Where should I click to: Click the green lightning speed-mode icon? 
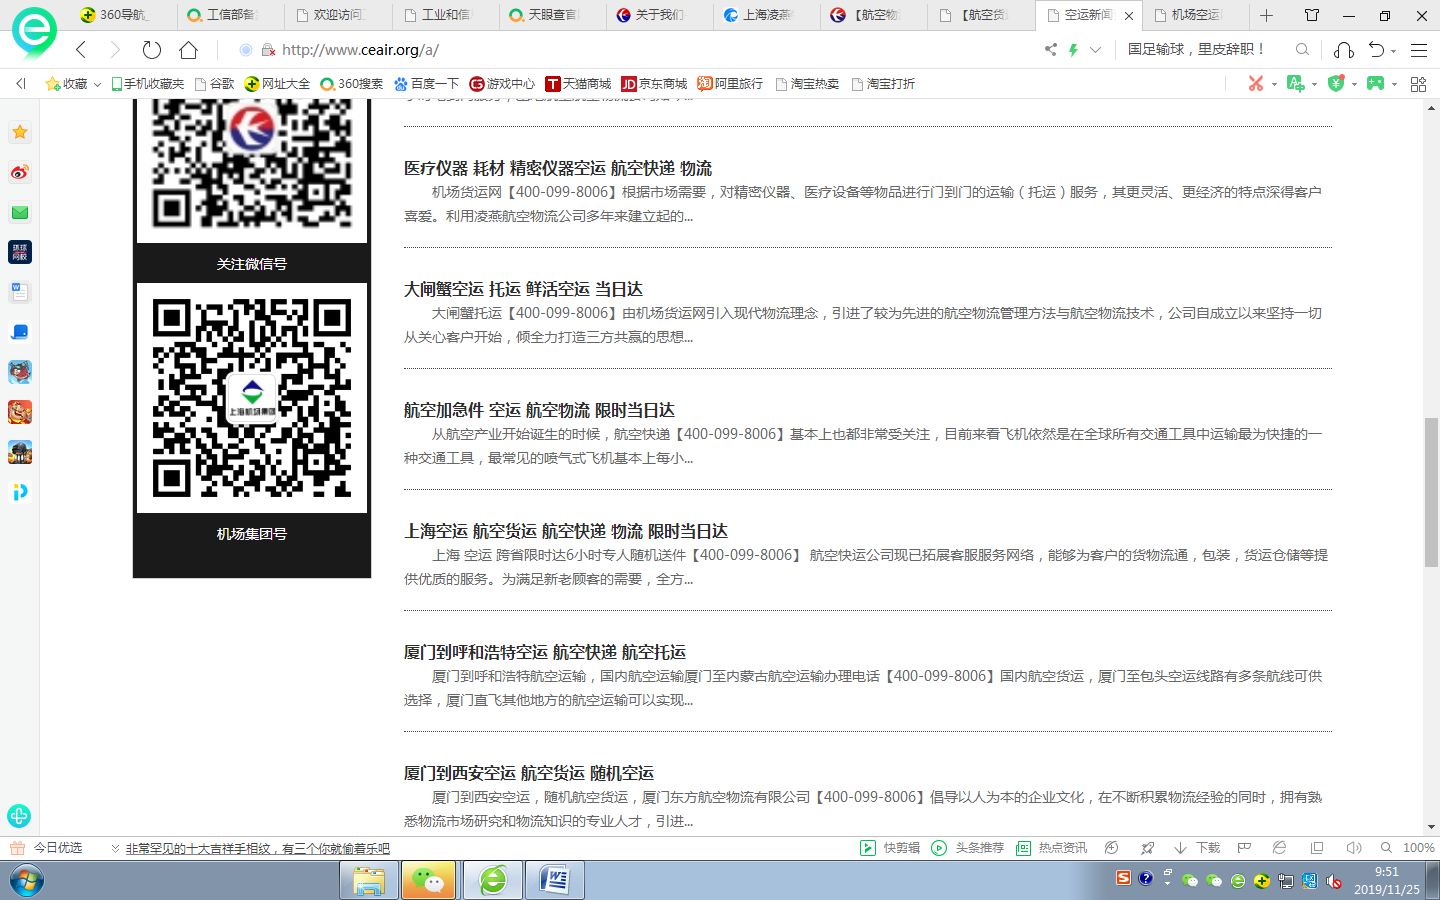coord(1073,49)
